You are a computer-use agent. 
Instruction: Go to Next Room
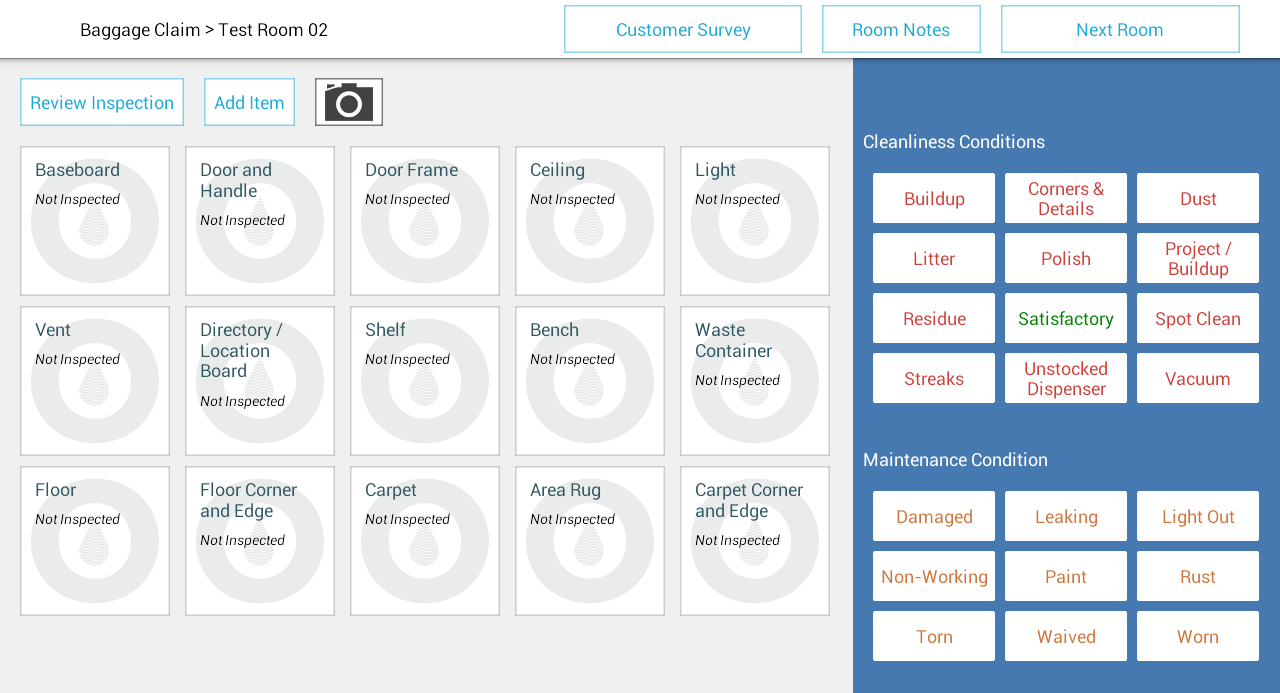(x=1120, y=29)
